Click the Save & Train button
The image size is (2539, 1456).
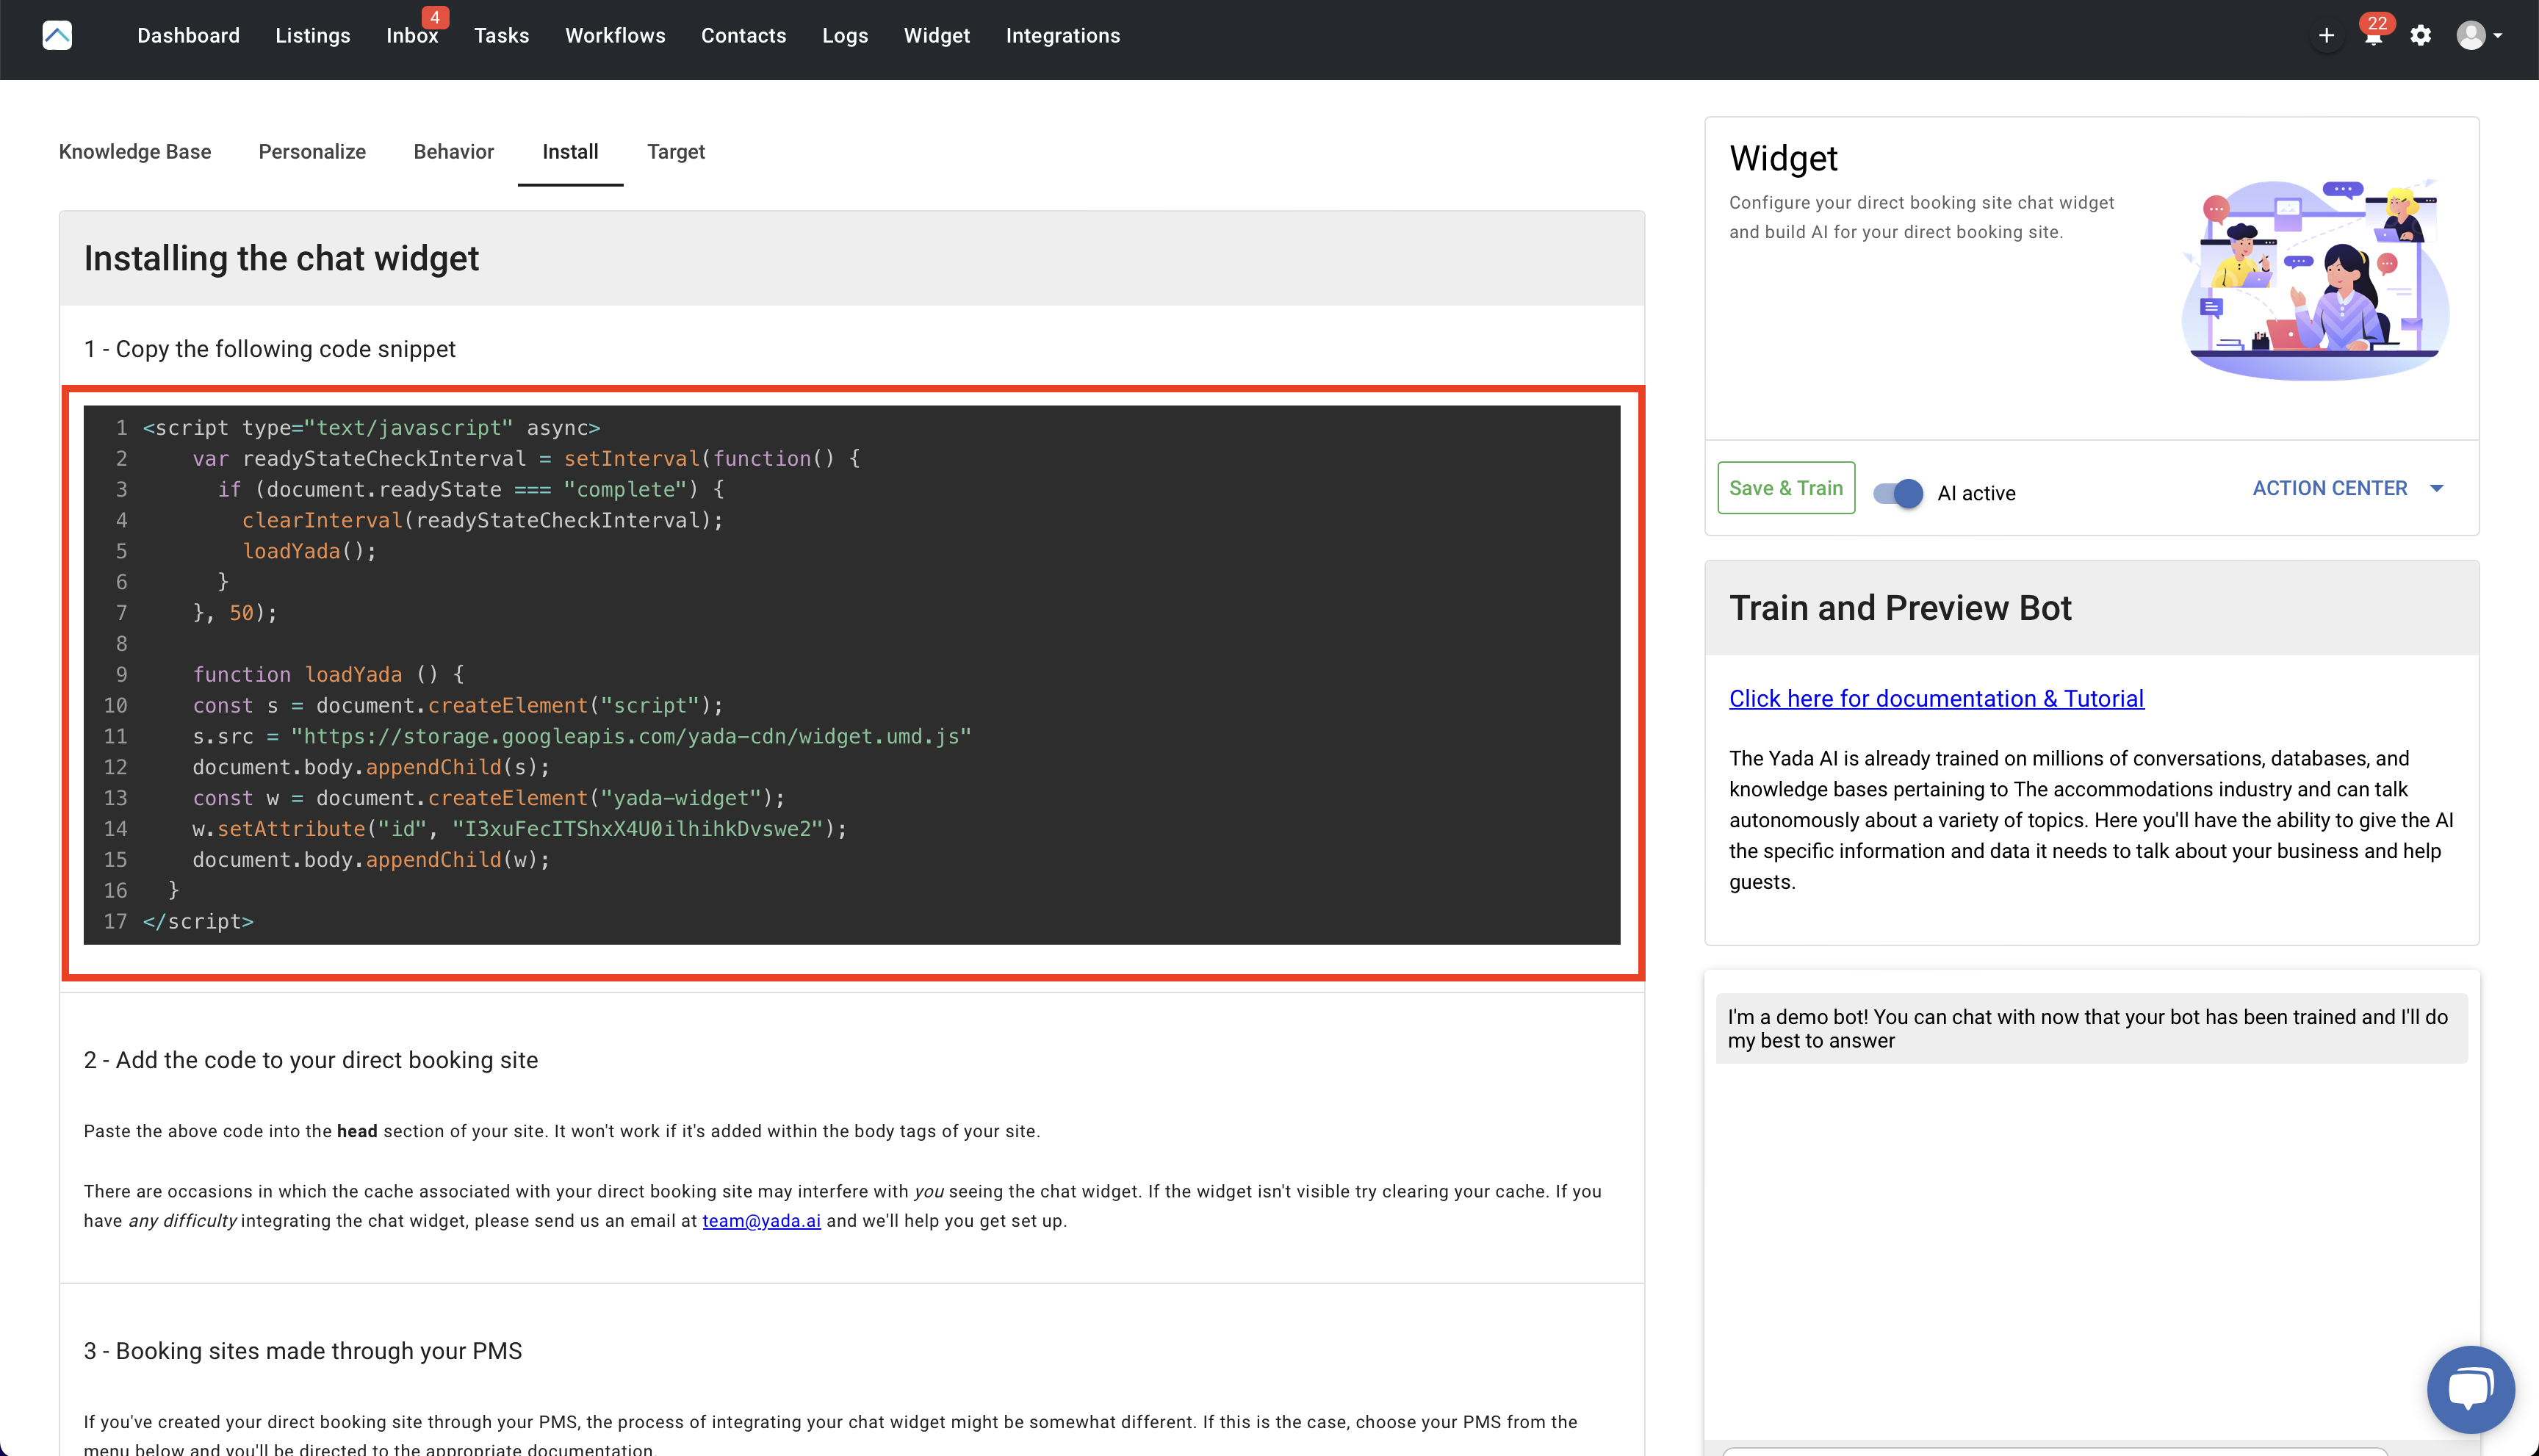(x=1786, y=488)
